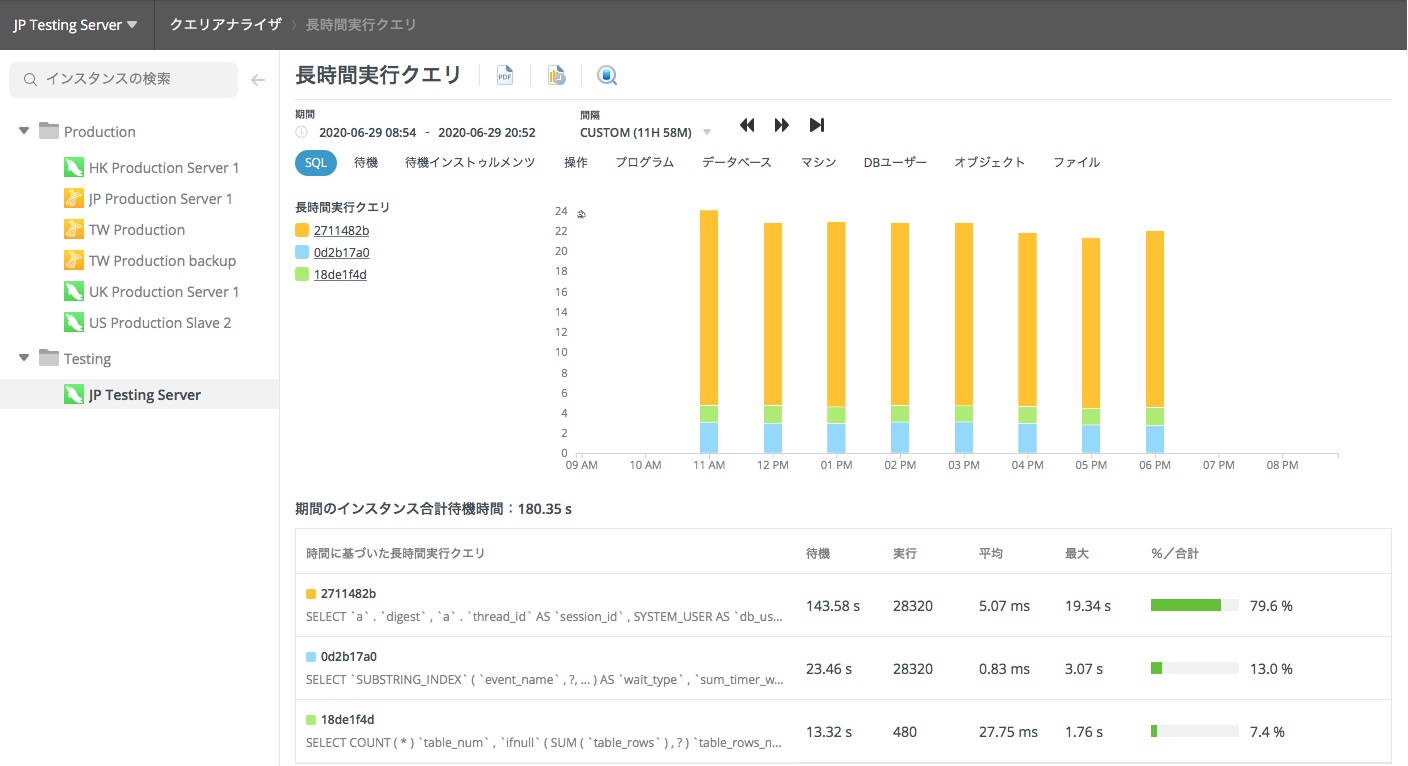Click the Testing folder icon
The height and width of the screenshot is (766, 1408).
tap(48, 358)
